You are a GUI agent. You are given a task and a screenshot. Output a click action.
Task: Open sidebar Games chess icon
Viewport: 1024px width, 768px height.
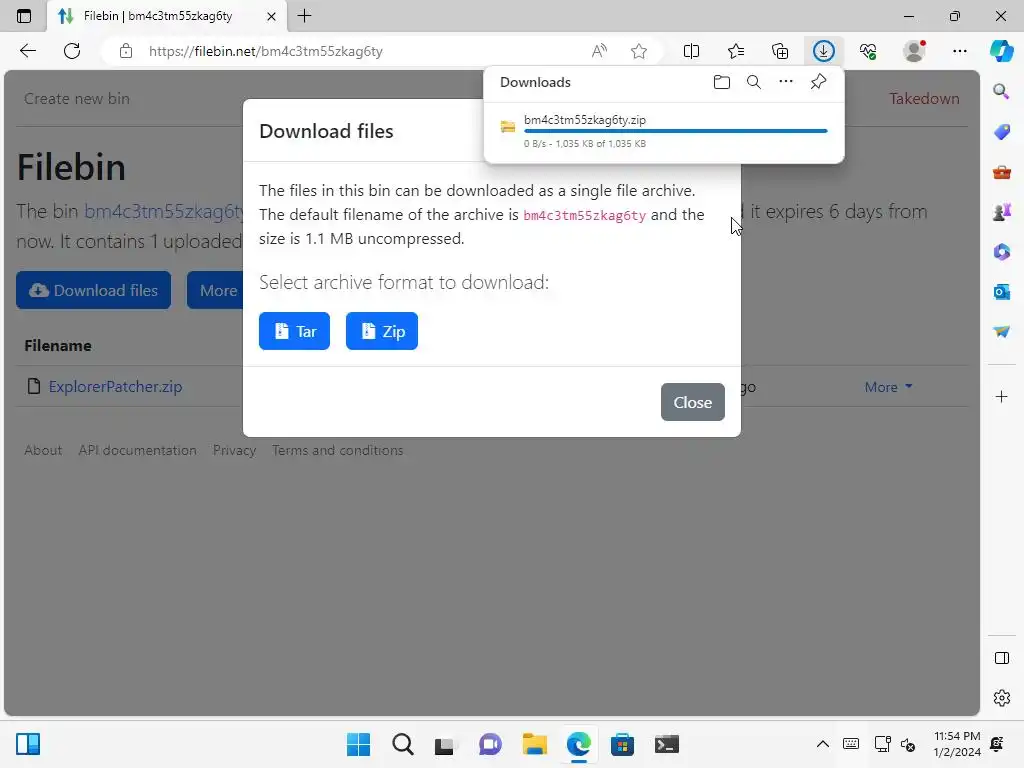(x=1001, y=212)
